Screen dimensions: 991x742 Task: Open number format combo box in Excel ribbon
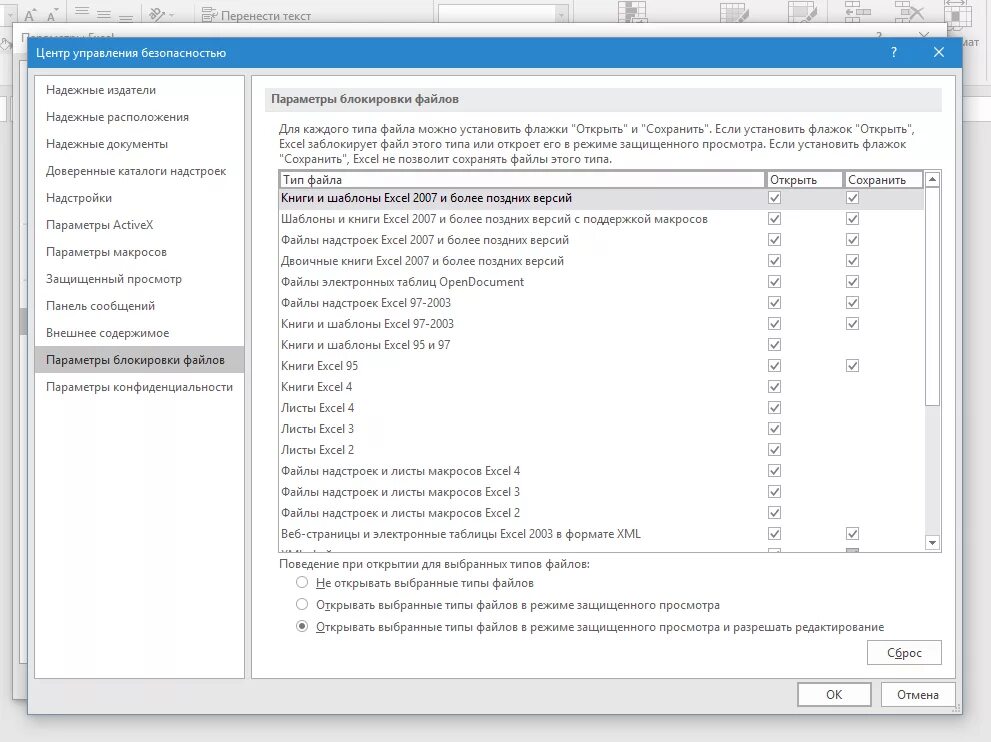point(503,14)
